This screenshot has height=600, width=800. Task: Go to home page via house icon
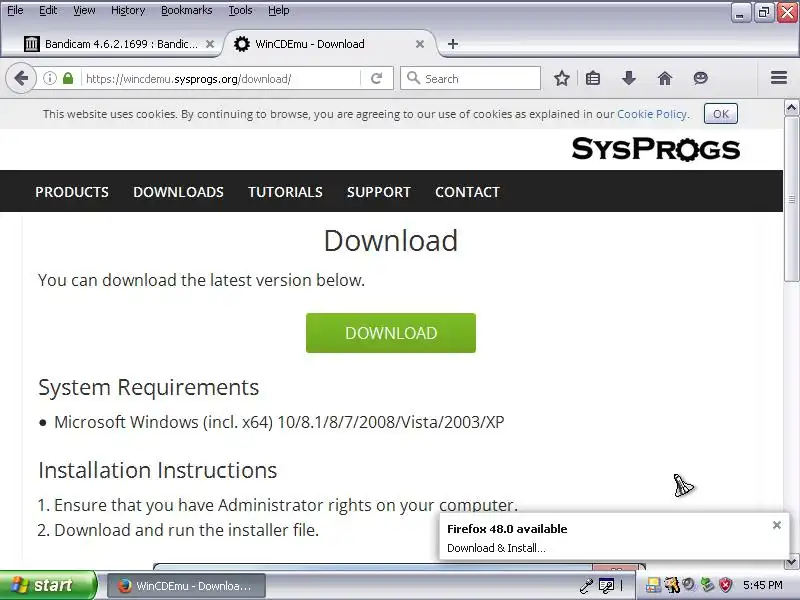[x=665, y=79]
